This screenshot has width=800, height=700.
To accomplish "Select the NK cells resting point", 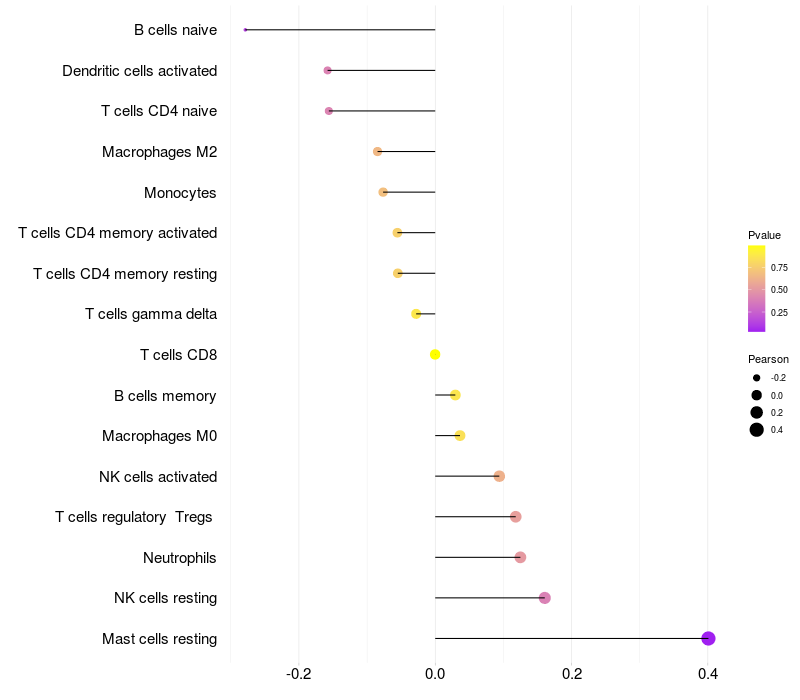I will 544,597.
